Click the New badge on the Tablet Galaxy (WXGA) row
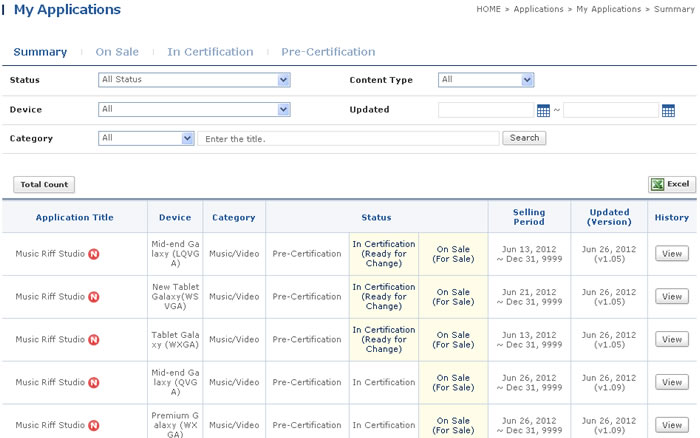 94,340
